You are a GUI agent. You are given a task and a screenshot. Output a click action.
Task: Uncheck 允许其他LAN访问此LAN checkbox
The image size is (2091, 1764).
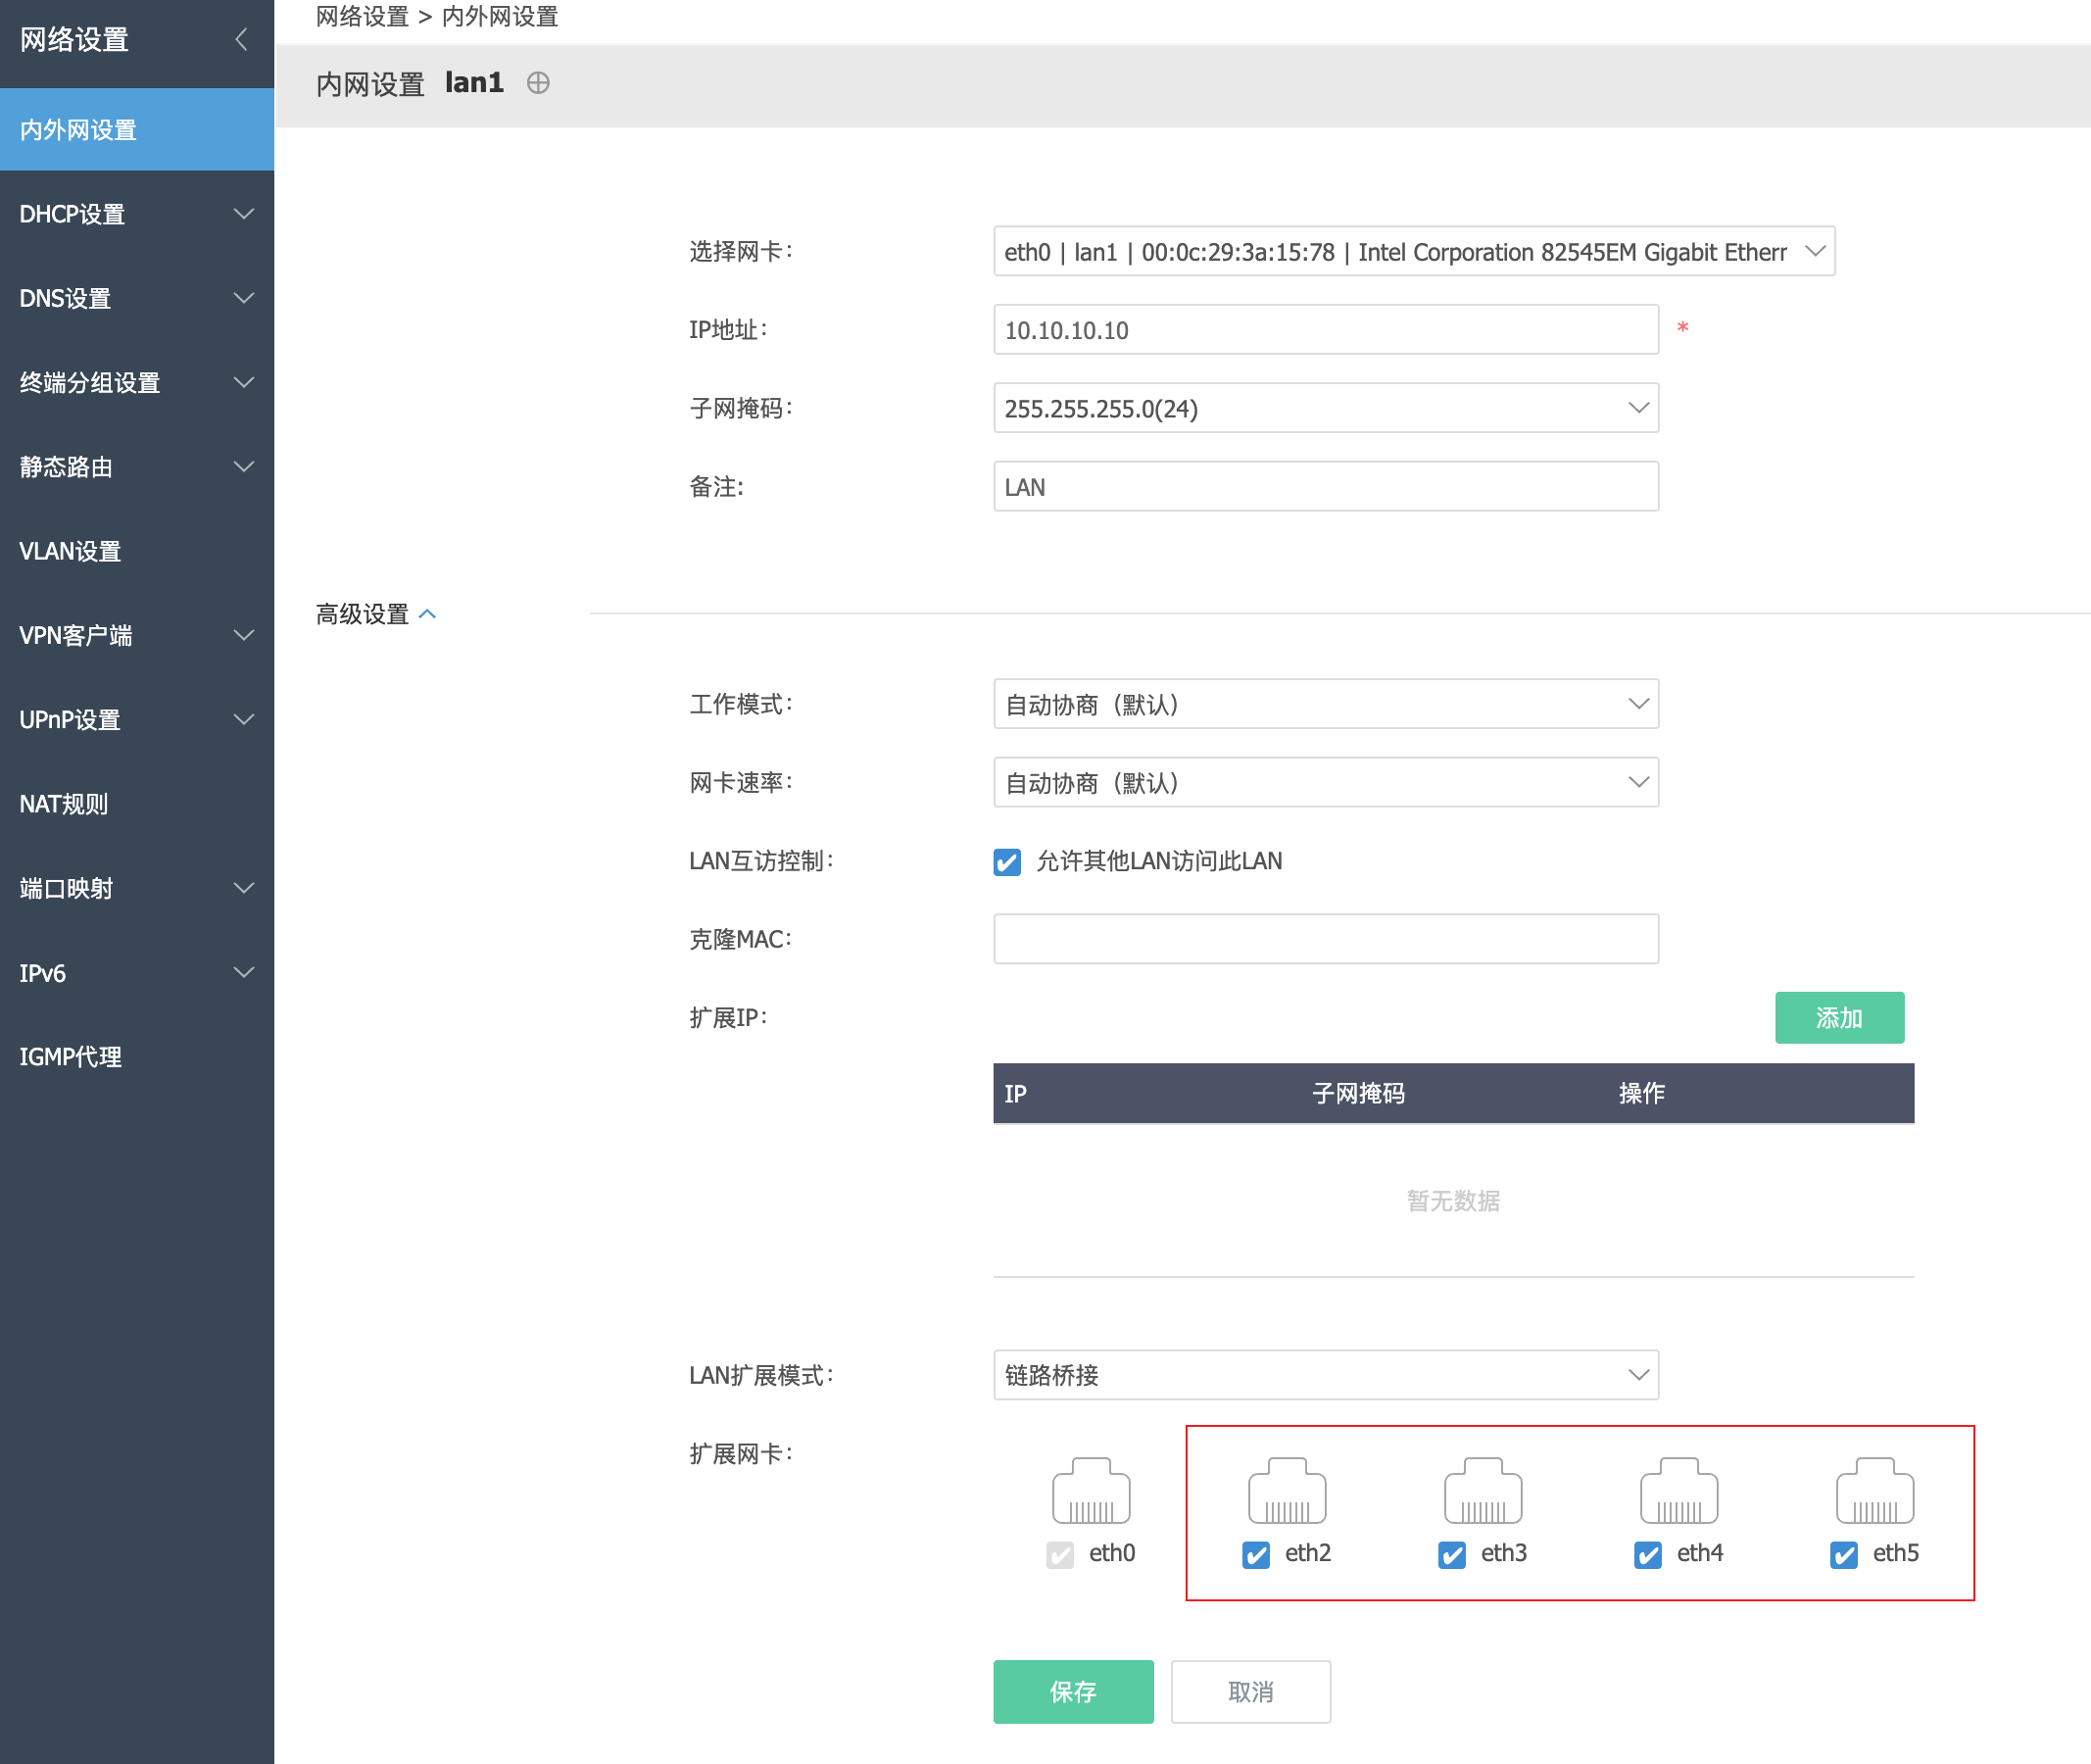point(1007,862)
